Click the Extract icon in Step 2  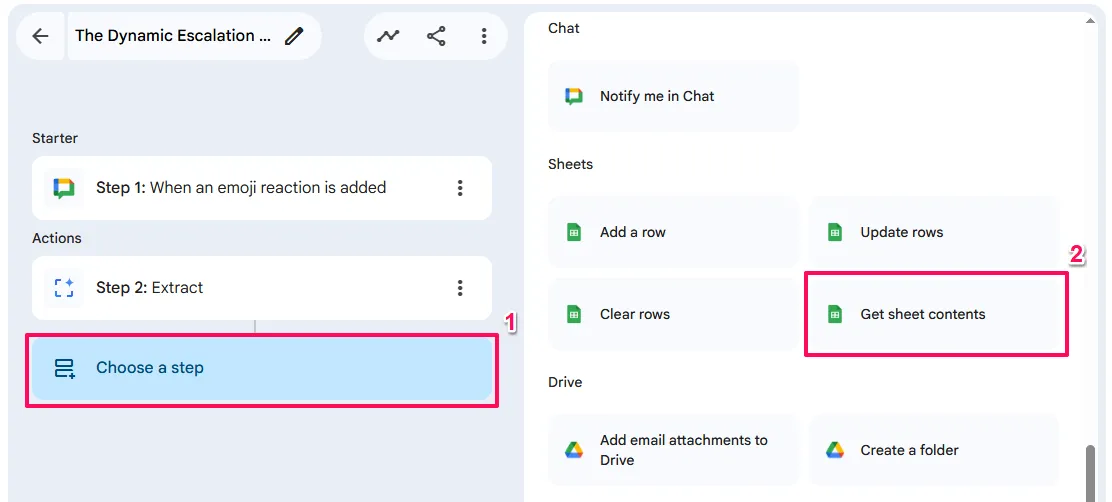click(64, 288)
